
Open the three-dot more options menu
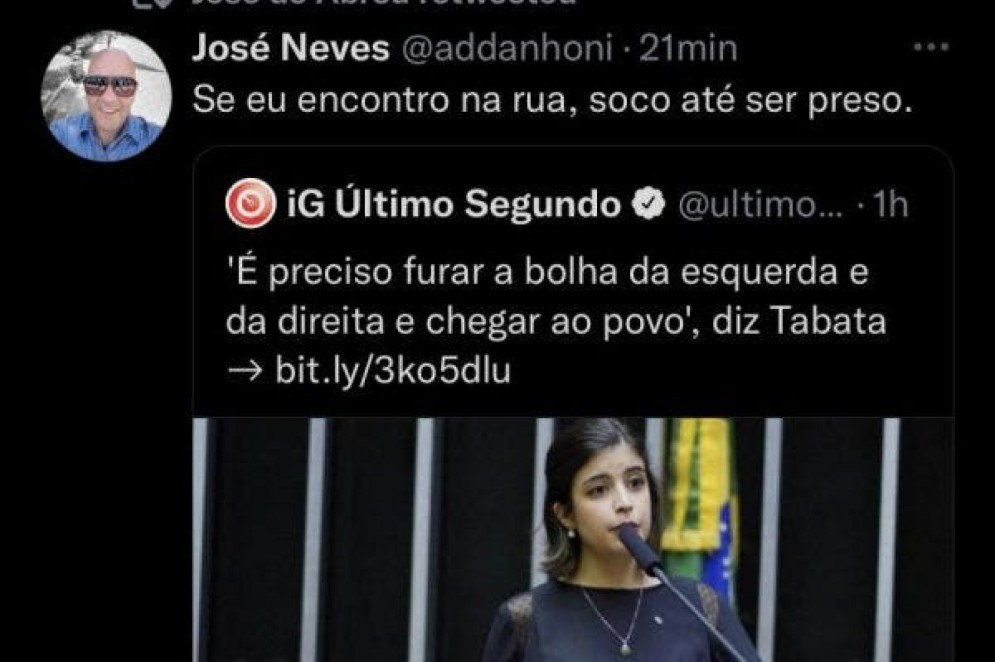pos(931,47)
